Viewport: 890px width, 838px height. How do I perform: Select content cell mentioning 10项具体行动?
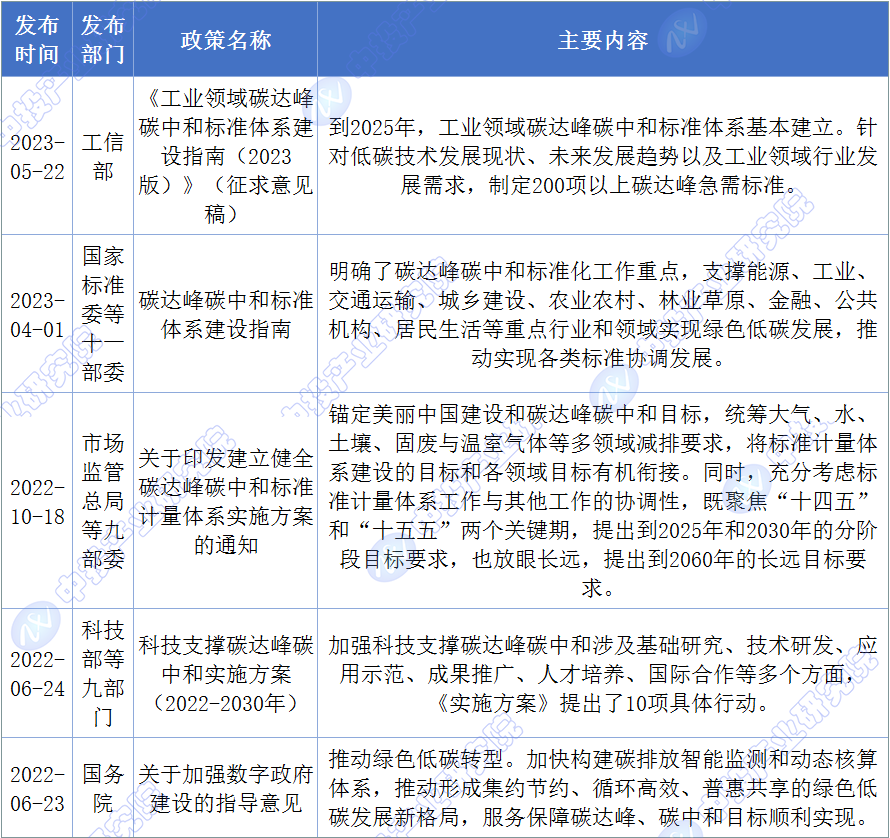[x=602, y=673]
